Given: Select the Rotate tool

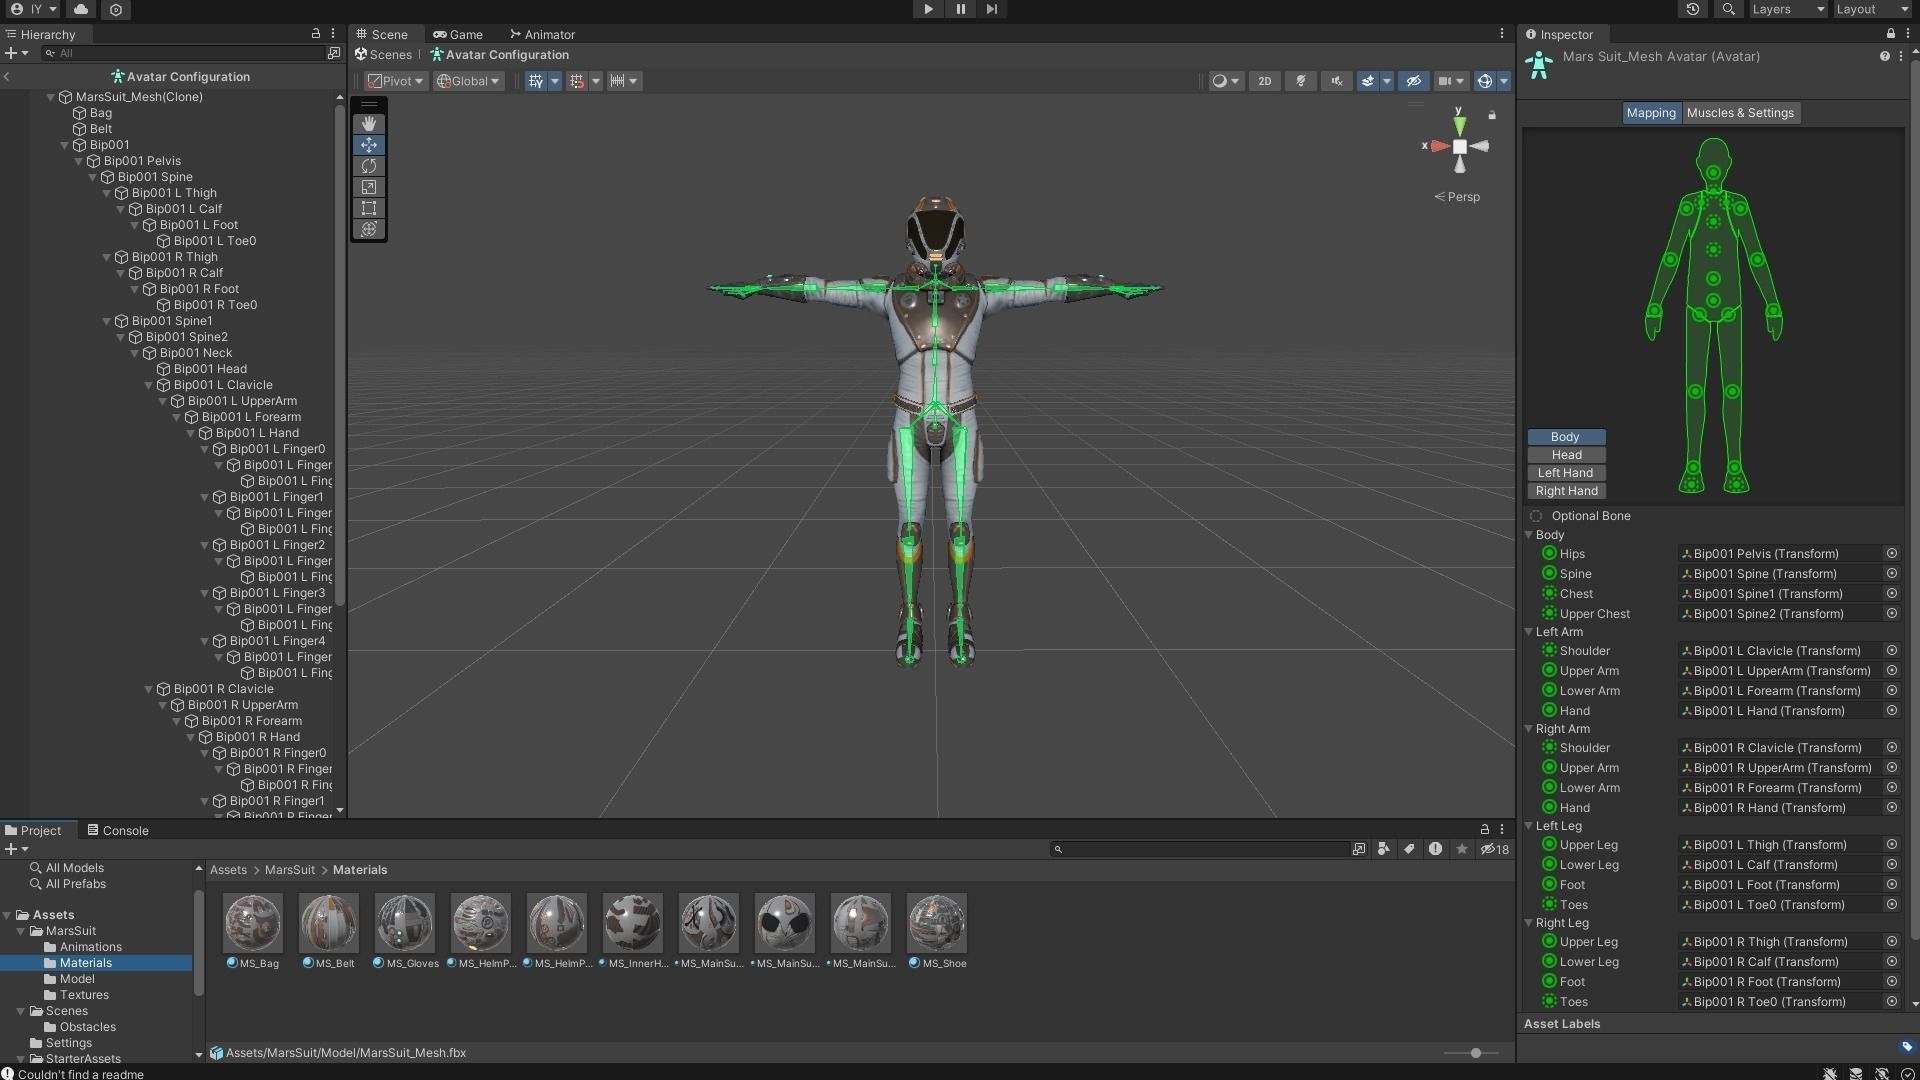Looking at the screenshot, I should tap(369, 166).
